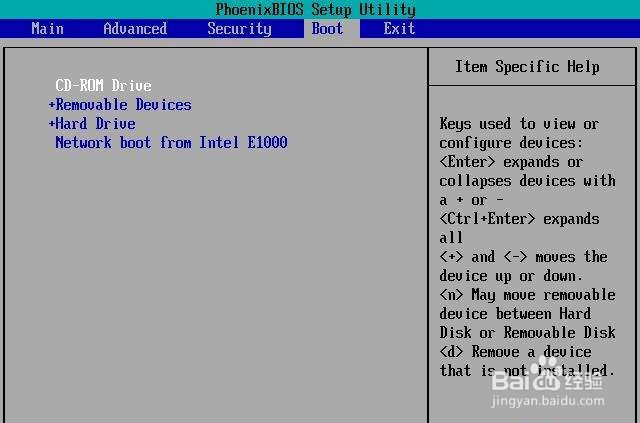Select the Hard Drive boot entry
640x423 pixels.
point(95,123)
